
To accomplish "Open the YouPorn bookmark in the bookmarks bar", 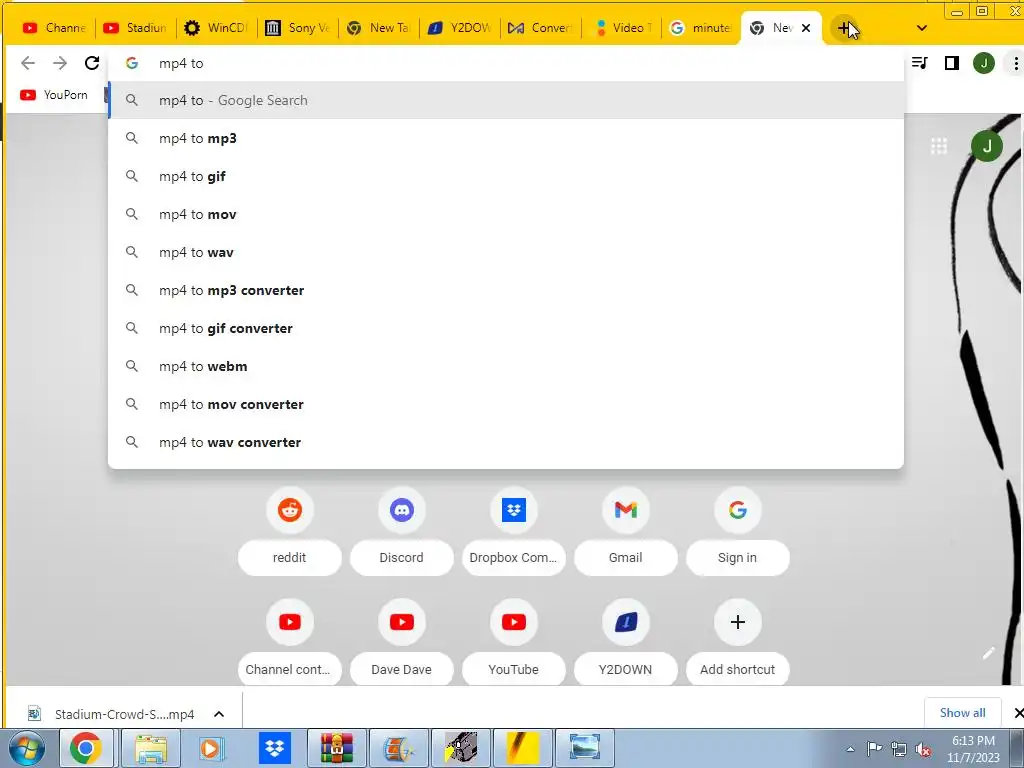I will 54,95.
